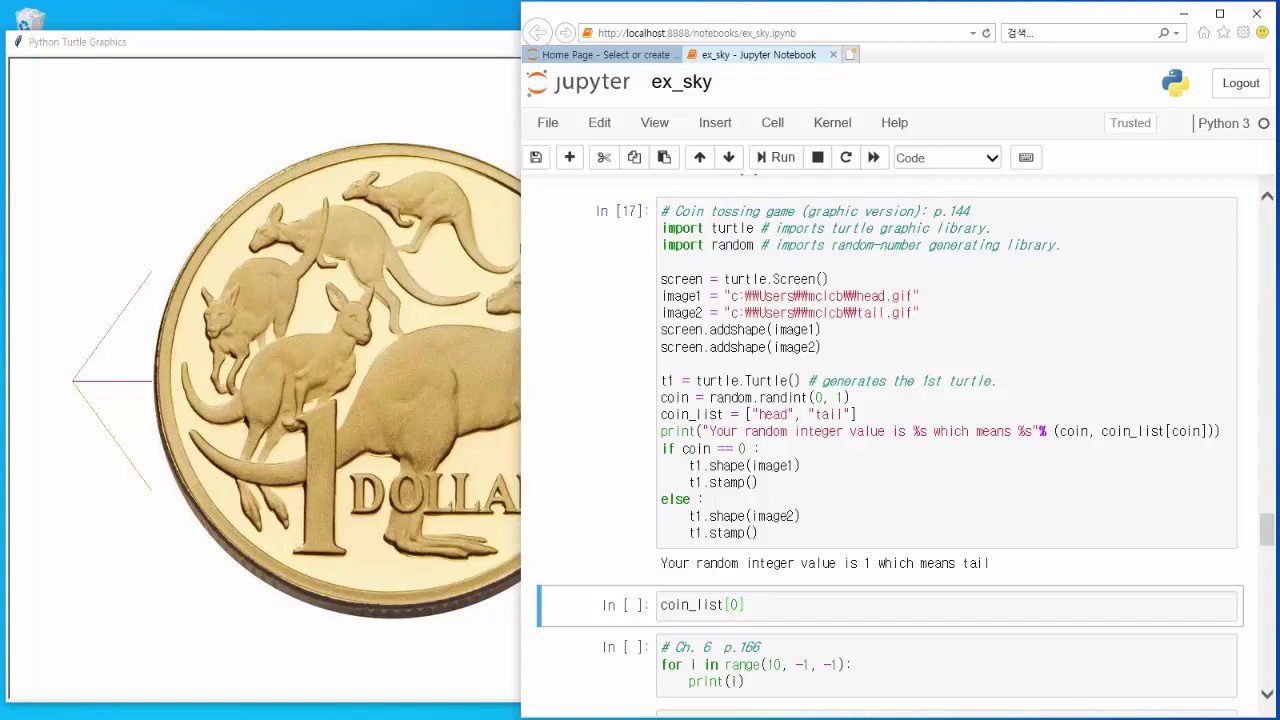Click the Logout button
1280x720 pixels.
(1240, 83)
